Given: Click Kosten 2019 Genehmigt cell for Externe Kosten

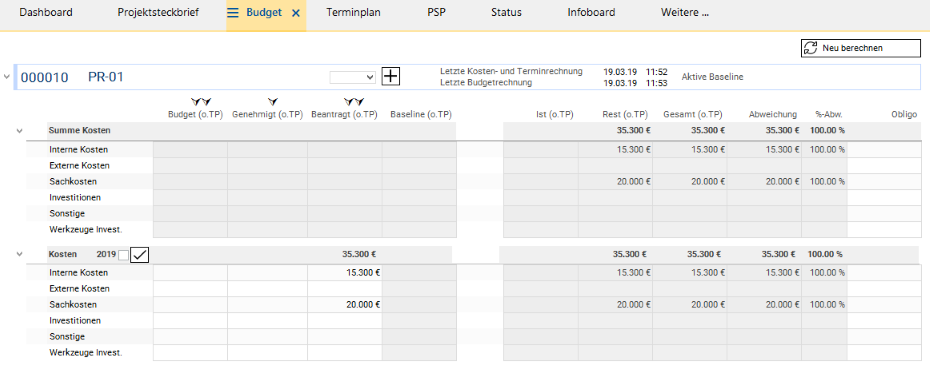Looking at the screenshot, I should click(267, 289).
